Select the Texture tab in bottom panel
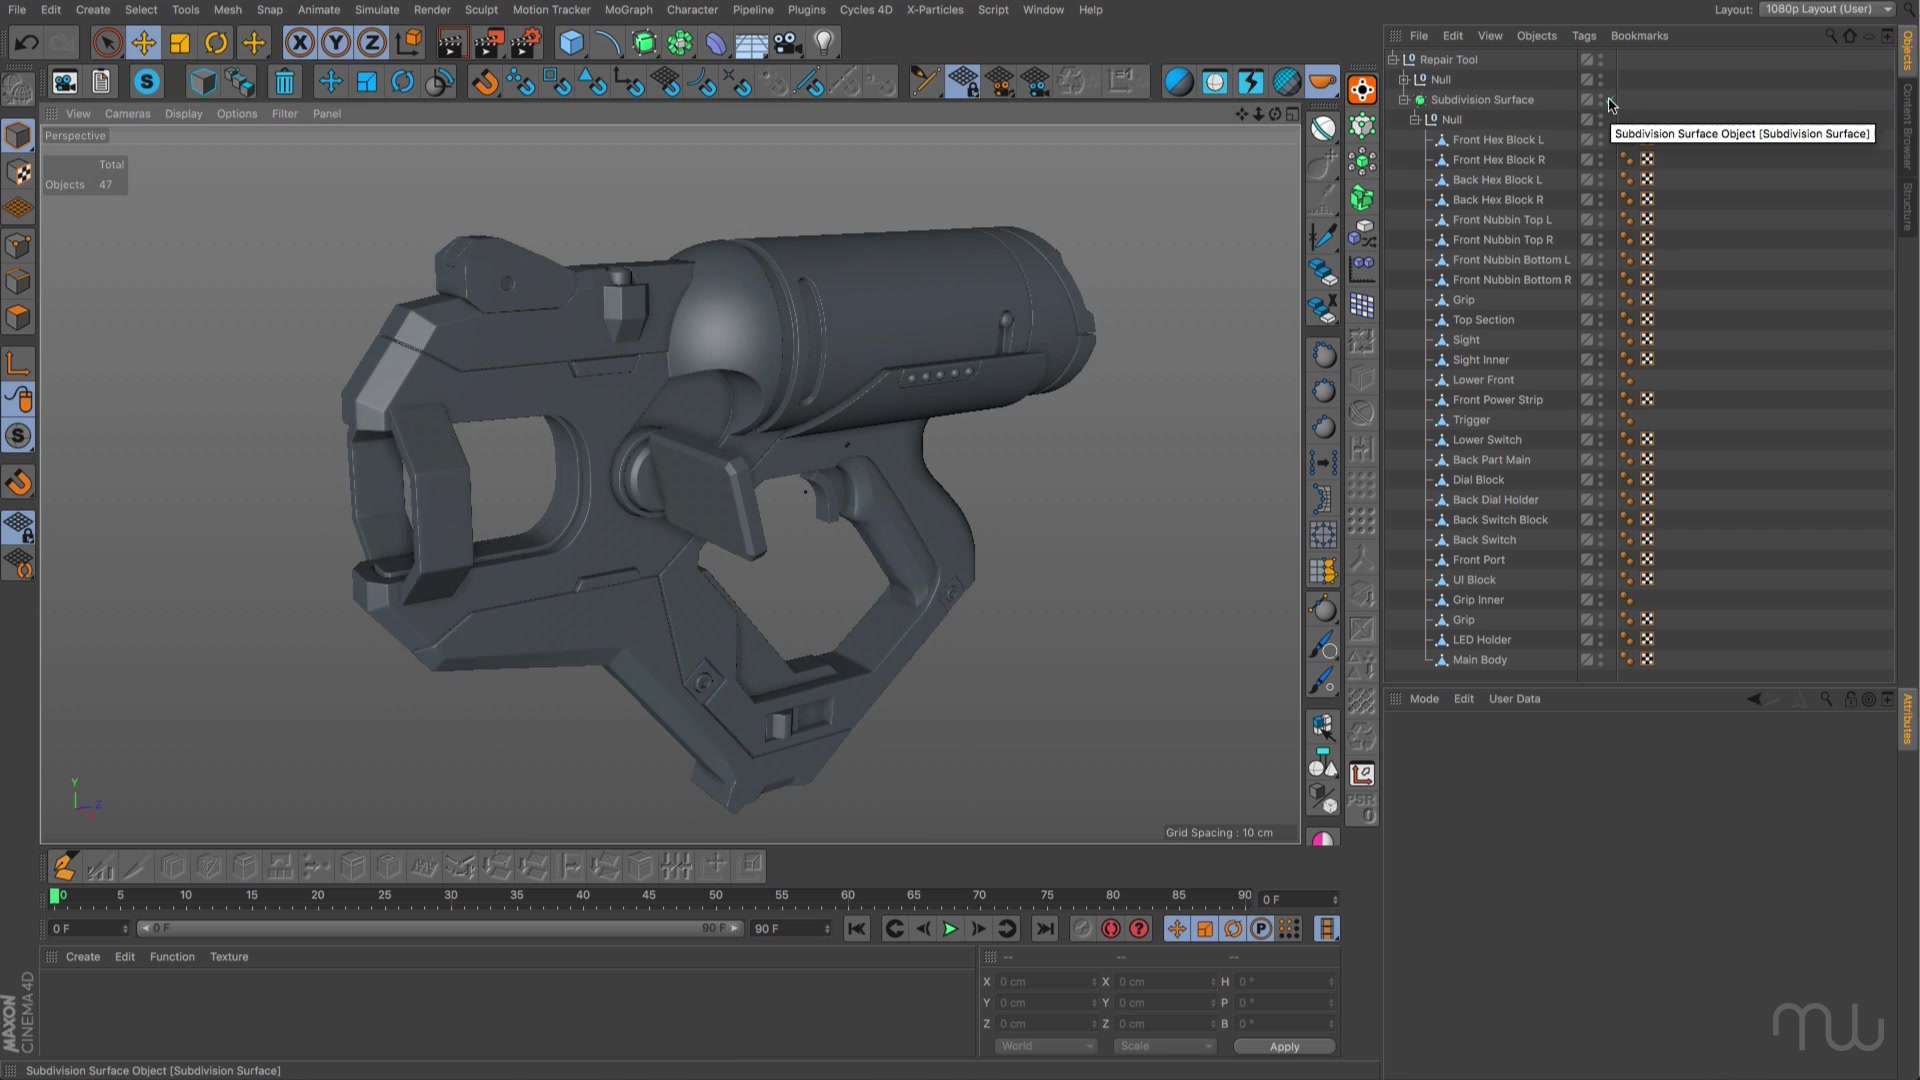Image resolution: width=1920 pixels, height=1080 pixels. (228, 956)
